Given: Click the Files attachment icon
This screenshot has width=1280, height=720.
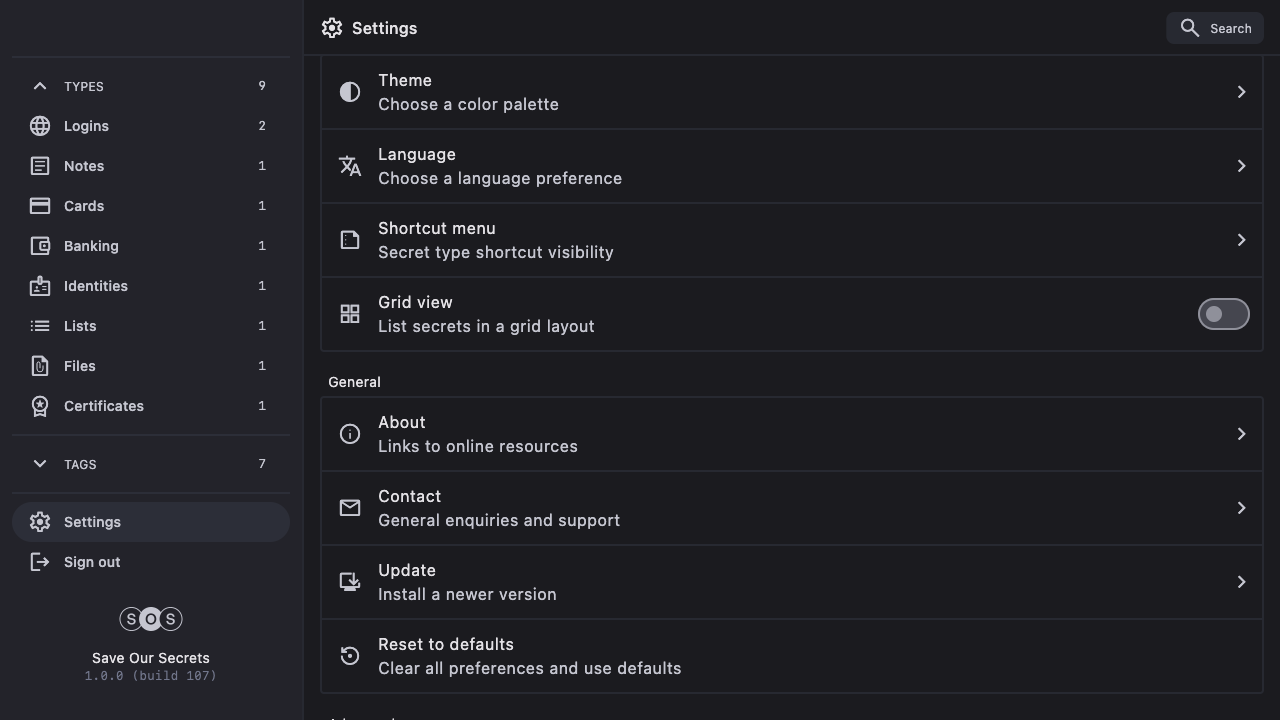Looking at the screenshot, I should (40, 366).
